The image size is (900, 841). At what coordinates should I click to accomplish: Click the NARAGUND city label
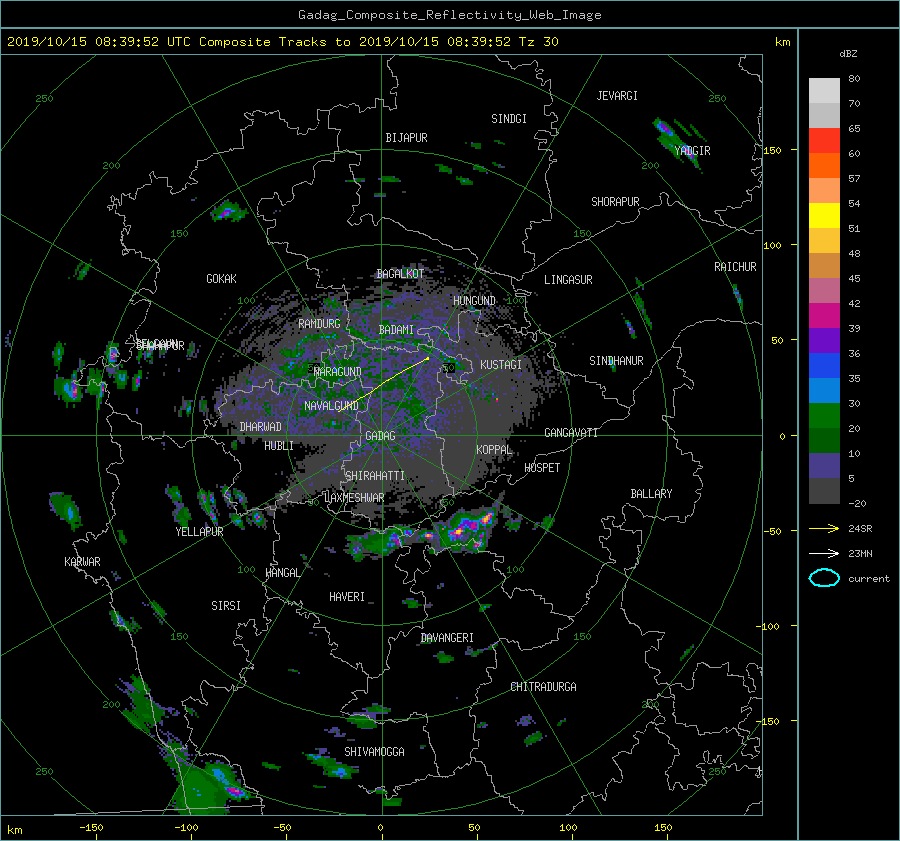pos(338,371)
